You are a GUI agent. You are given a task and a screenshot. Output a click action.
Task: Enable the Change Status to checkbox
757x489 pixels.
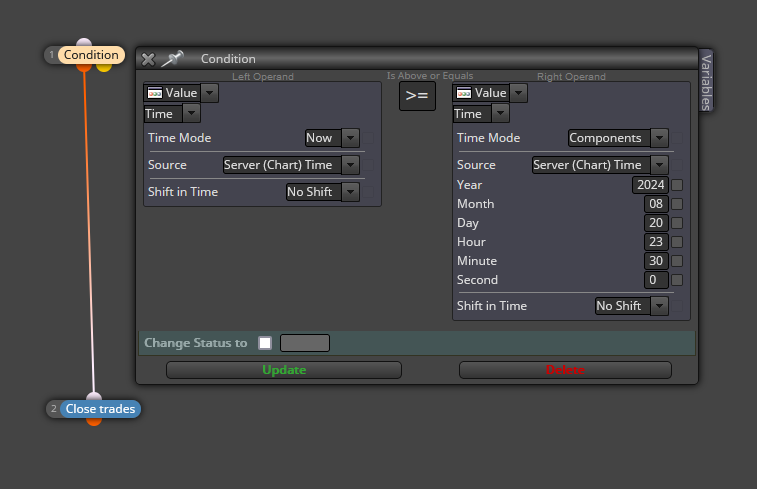pyautogui.click(x=265, y=343)
